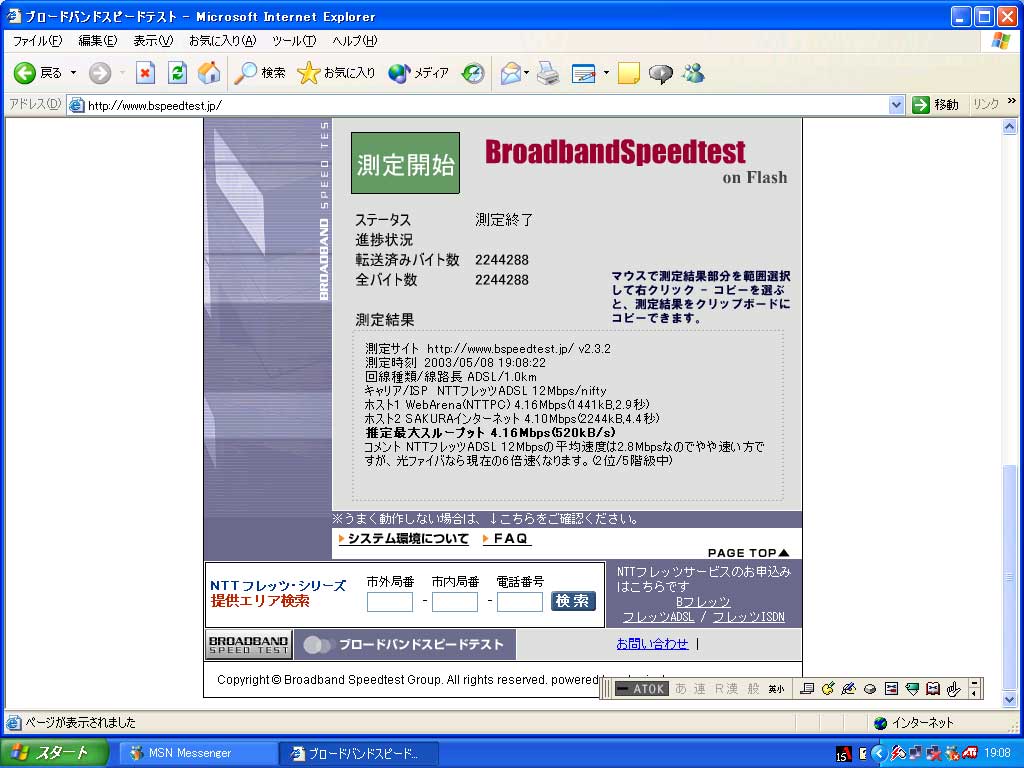
Task: Open the ツール(T) menu
Action: click(294, 40)
